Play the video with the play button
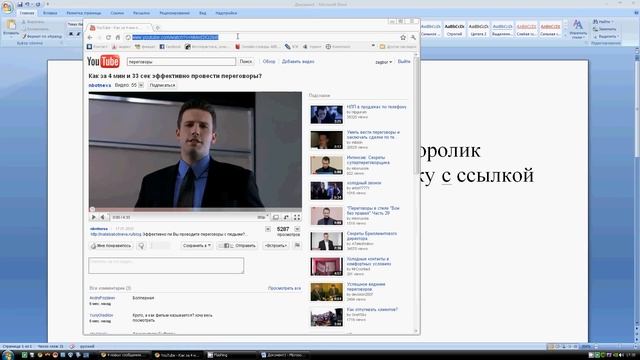This screenshot has width=640, height=360. (93, 217)
